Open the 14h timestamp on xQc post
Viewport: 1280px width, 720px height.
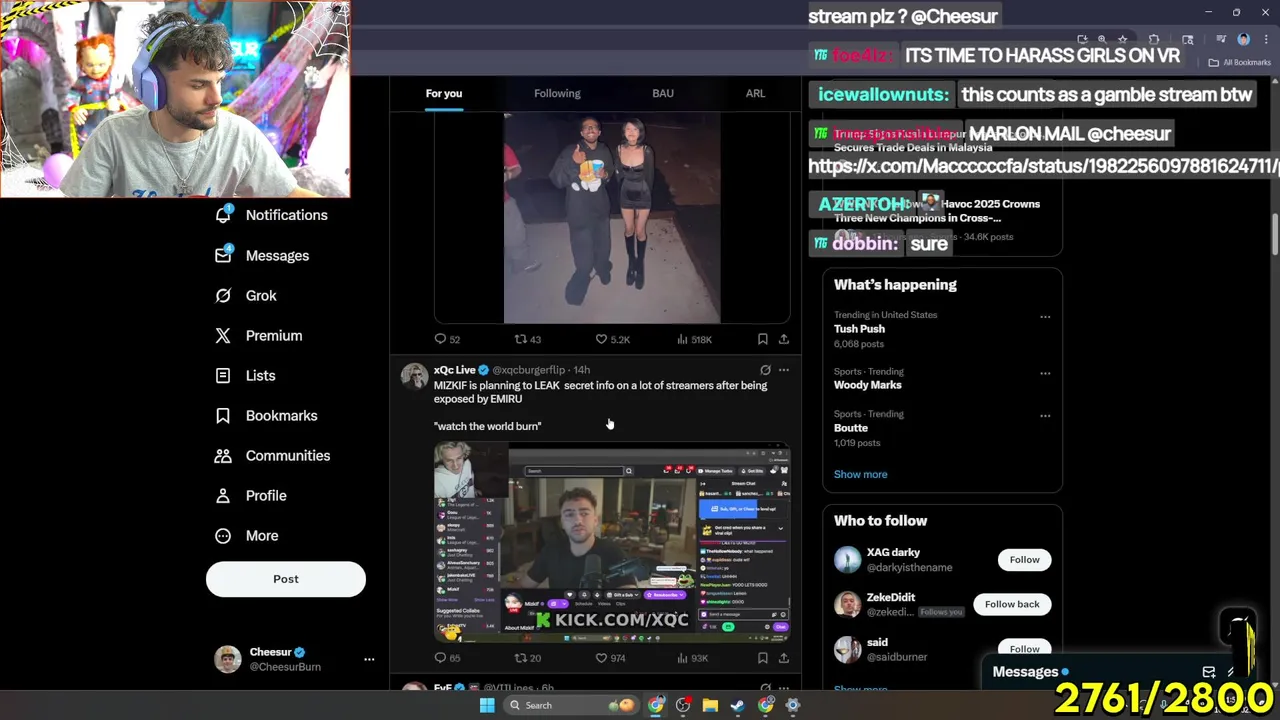click(581, 370)
